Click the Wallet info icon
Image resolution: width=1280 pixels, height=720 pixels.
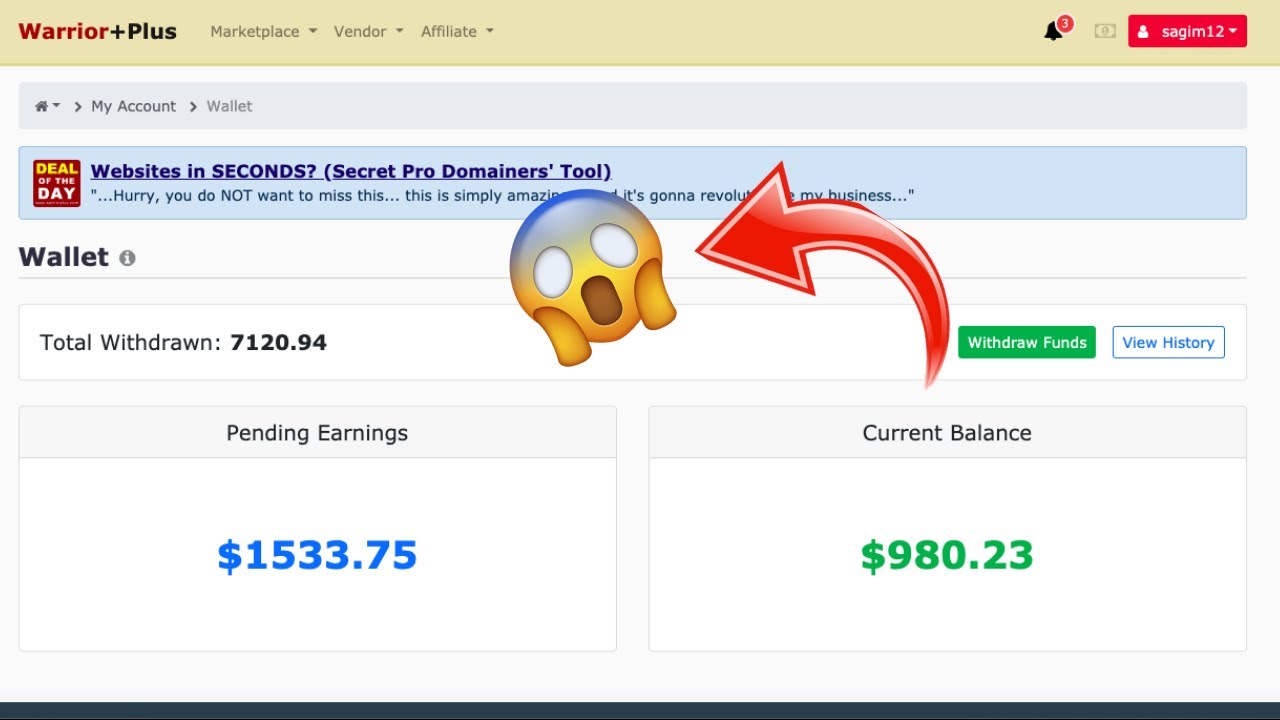click(x=127, y=258)
